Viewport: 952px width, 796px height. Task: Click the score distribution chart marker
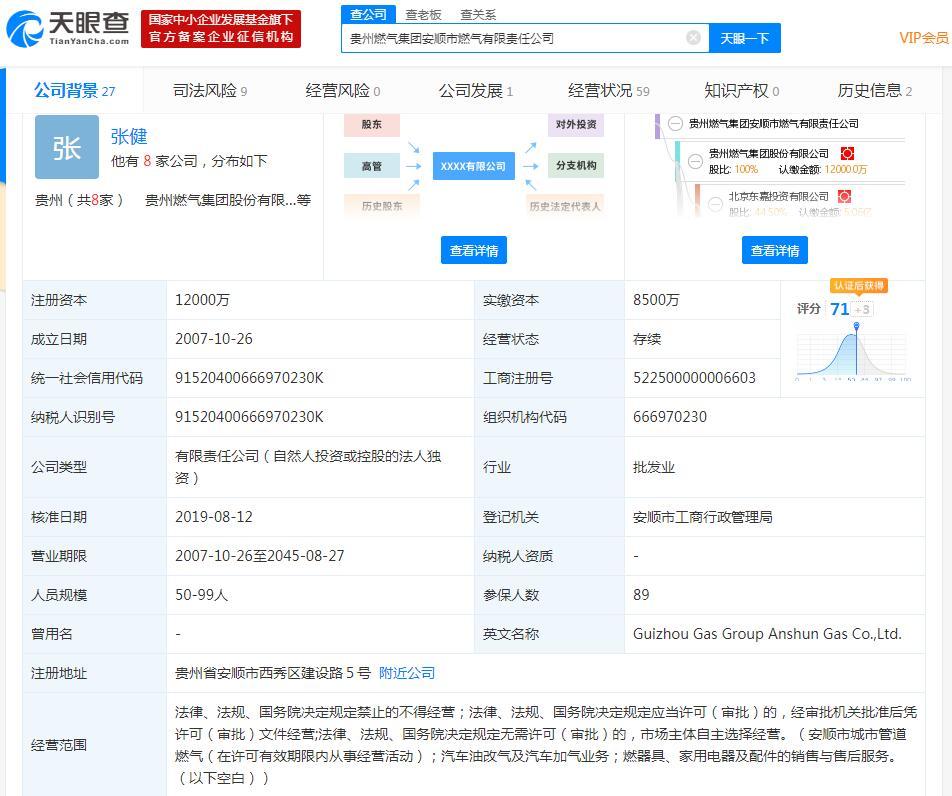[x=856, y=326]
